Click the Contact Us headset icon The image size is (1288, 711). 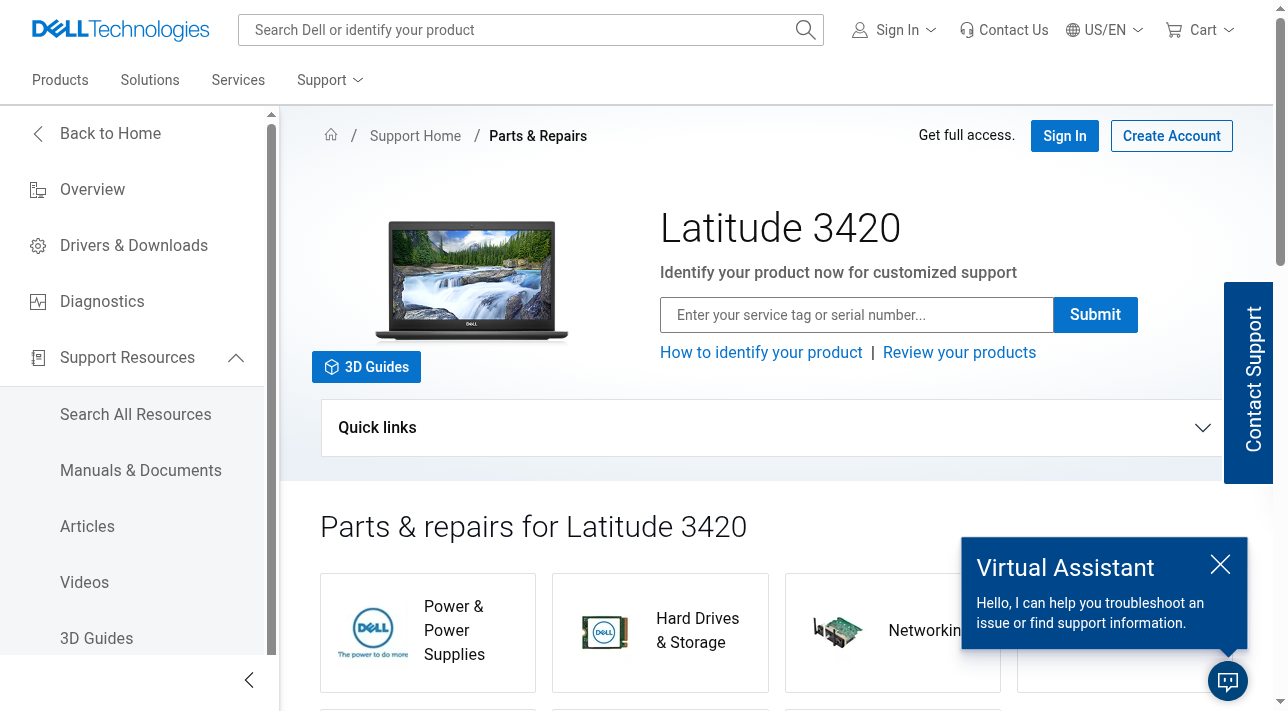click(x=966, y=30)
